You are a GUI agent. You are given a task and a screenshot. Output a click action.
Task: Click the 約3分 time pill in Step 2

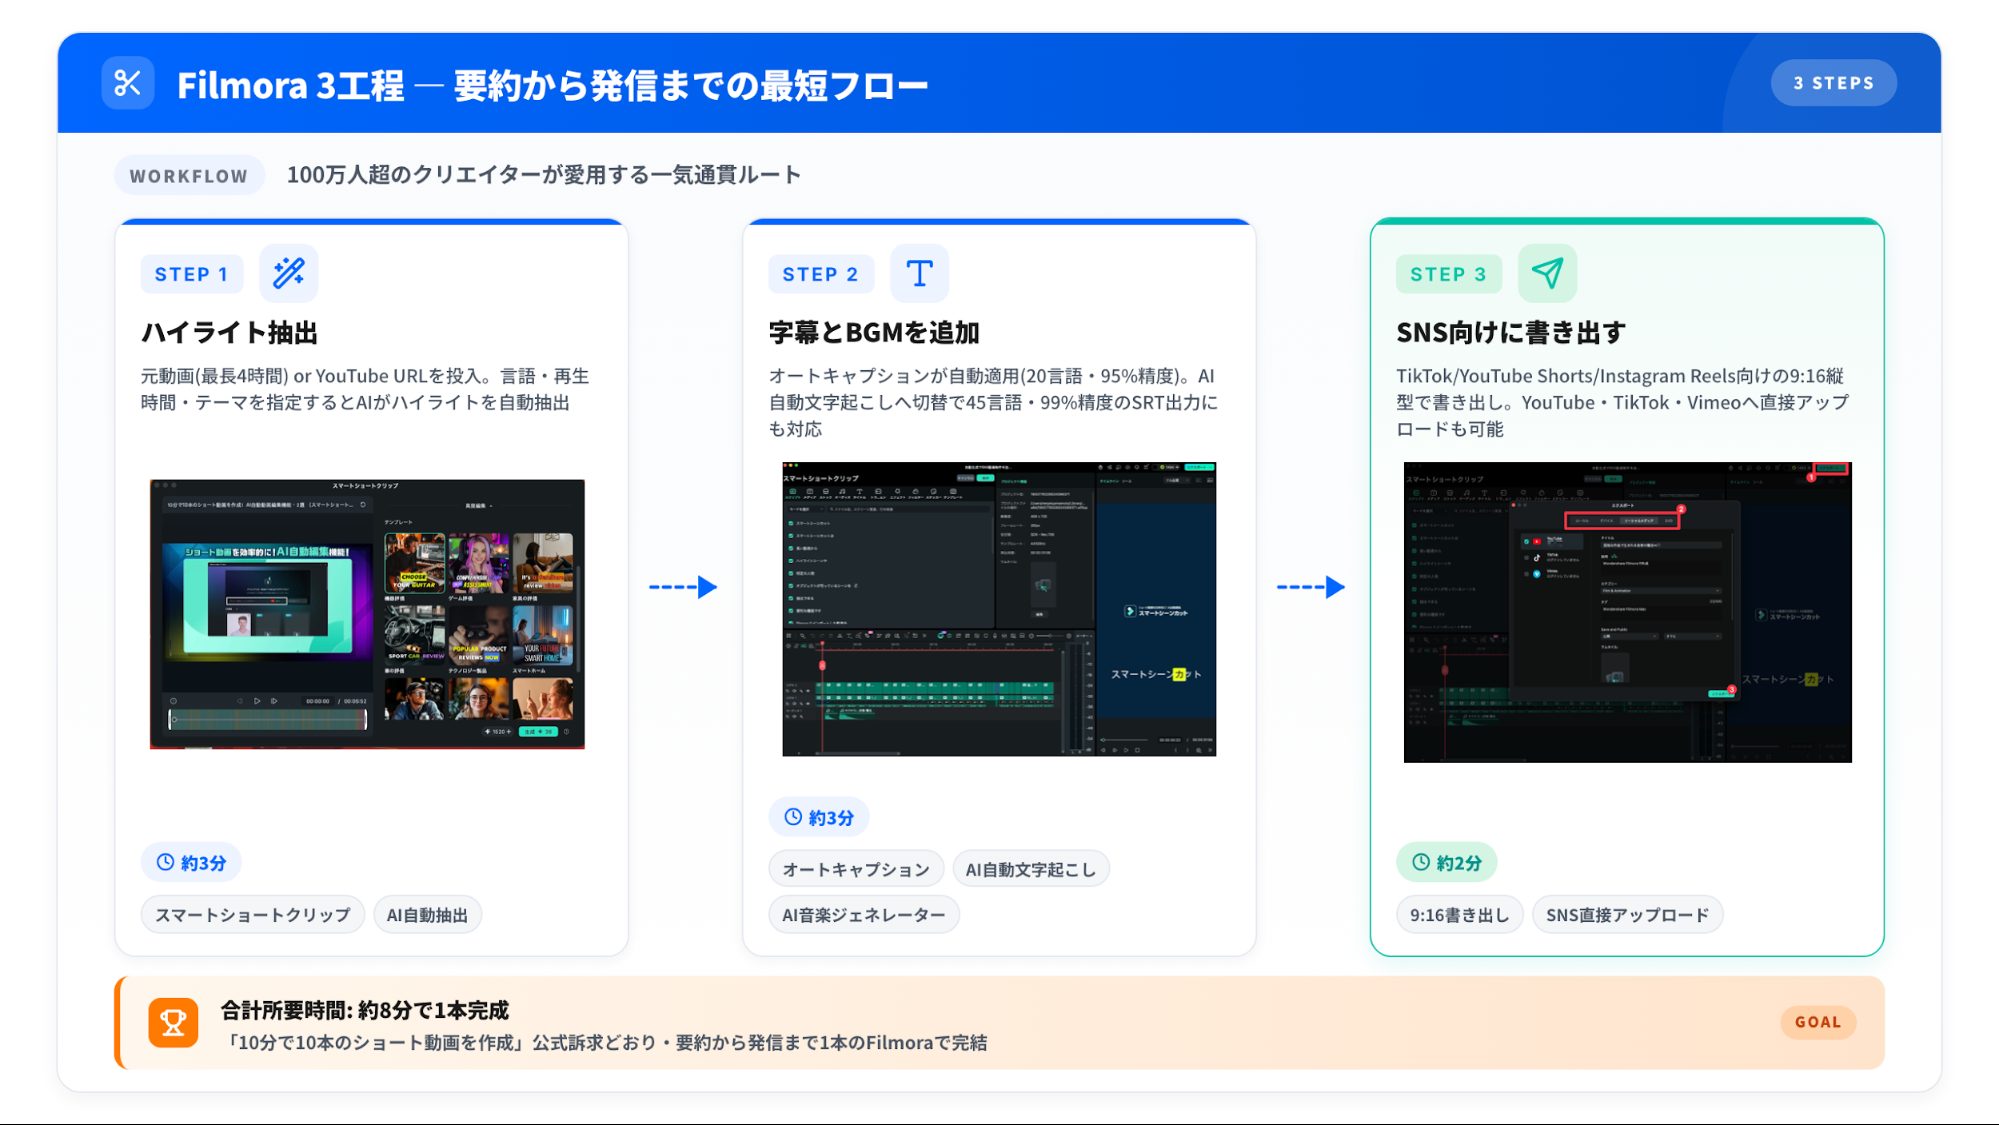click(x=819, y=817)
